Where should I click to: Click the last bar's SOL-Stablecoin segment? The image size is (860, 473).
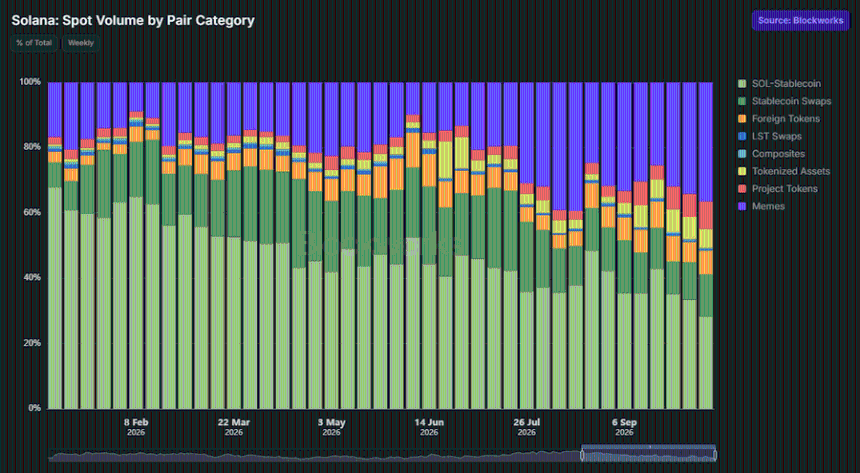point(706,363)
